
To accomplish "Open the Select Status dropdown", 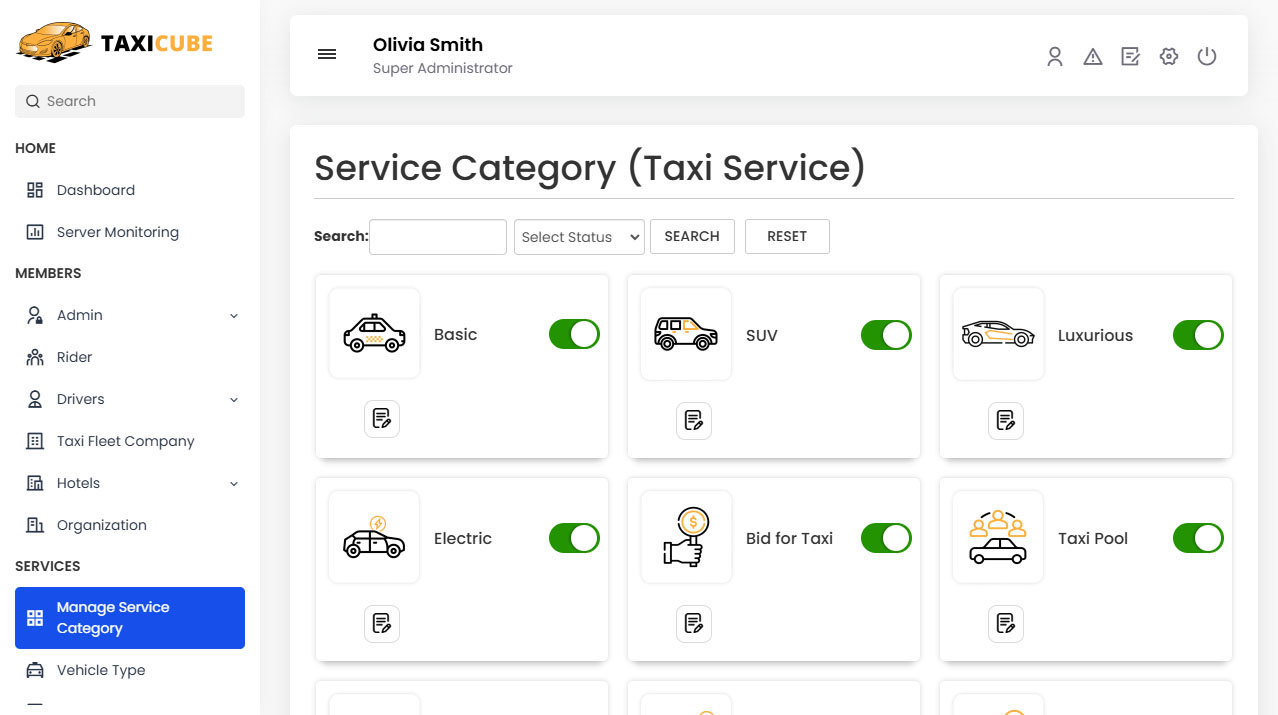I will click(x=579, y=237).
